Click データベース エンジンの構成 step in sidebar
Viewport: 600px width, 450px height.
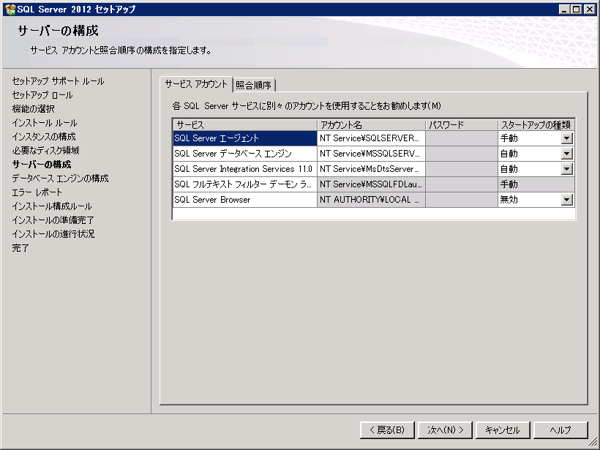pos(60,178)
